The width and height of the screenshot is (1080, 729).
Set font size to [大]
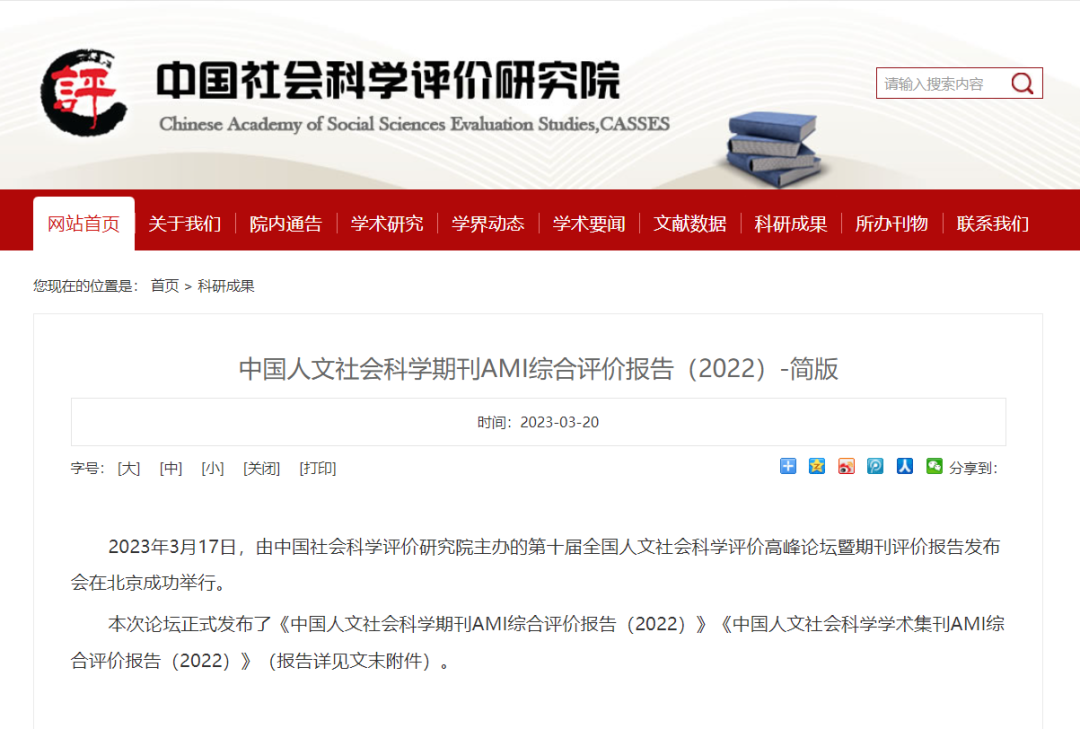pyautogui.click(x=129, y=469)
